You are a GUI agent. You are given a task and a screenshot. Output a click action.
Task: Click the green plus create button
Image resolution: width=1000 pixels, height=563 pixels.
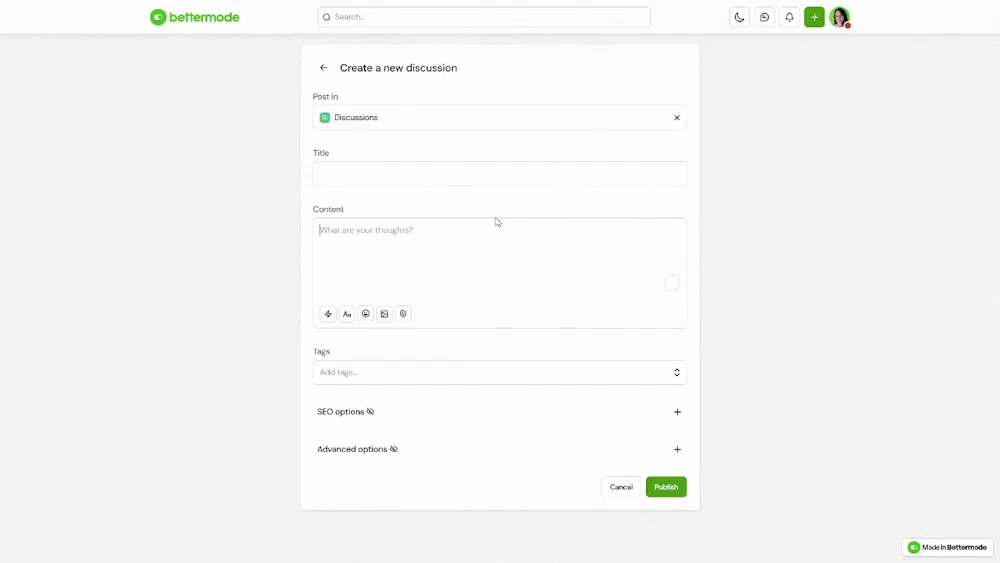tap(814, 17)
